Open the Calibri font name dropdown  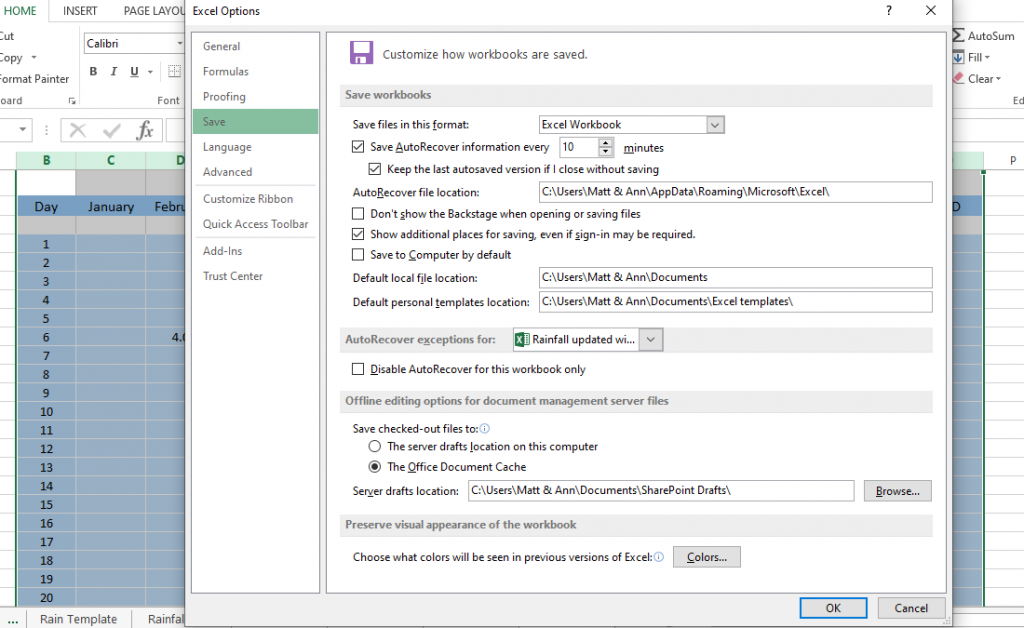180,44
